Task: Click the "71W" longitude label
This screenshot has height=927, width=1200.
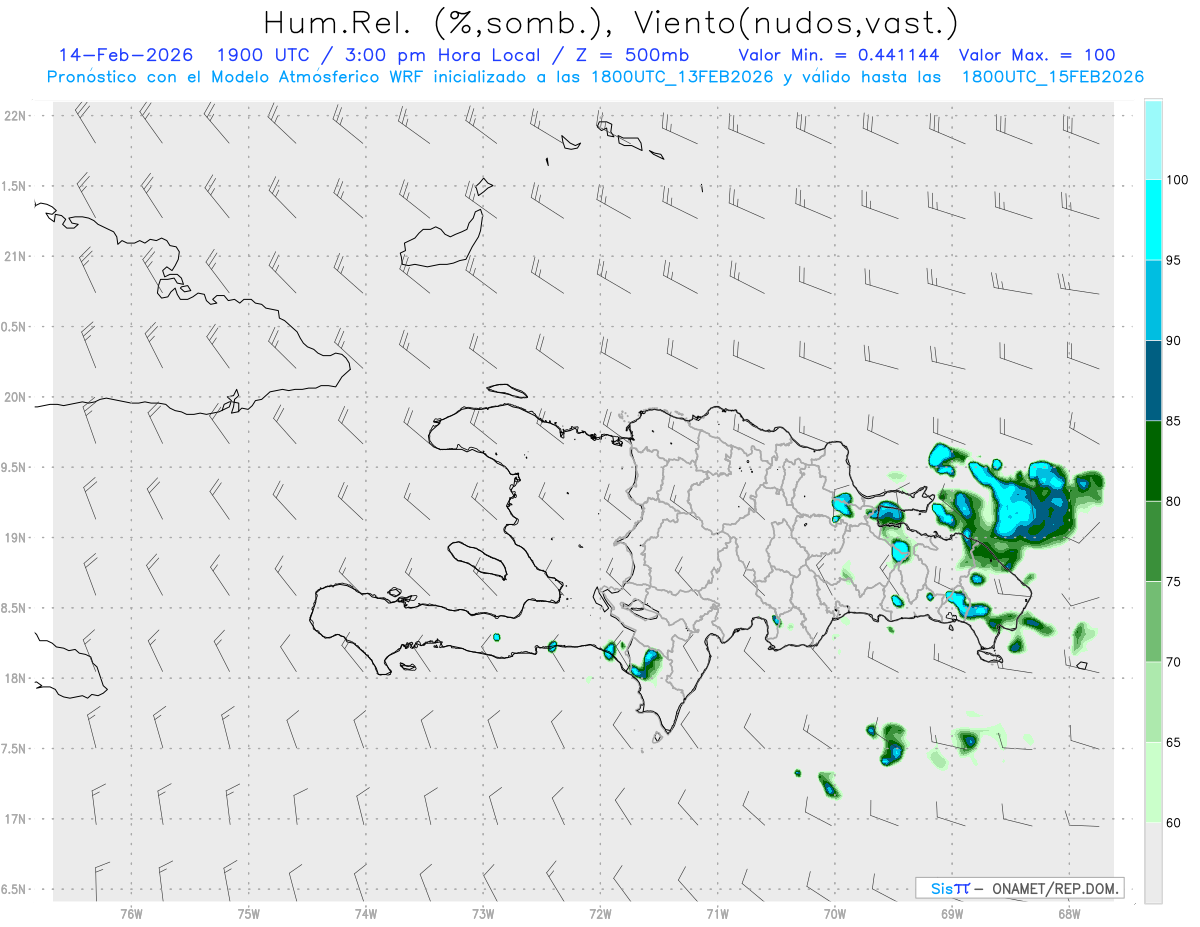Action: (717, 913)
